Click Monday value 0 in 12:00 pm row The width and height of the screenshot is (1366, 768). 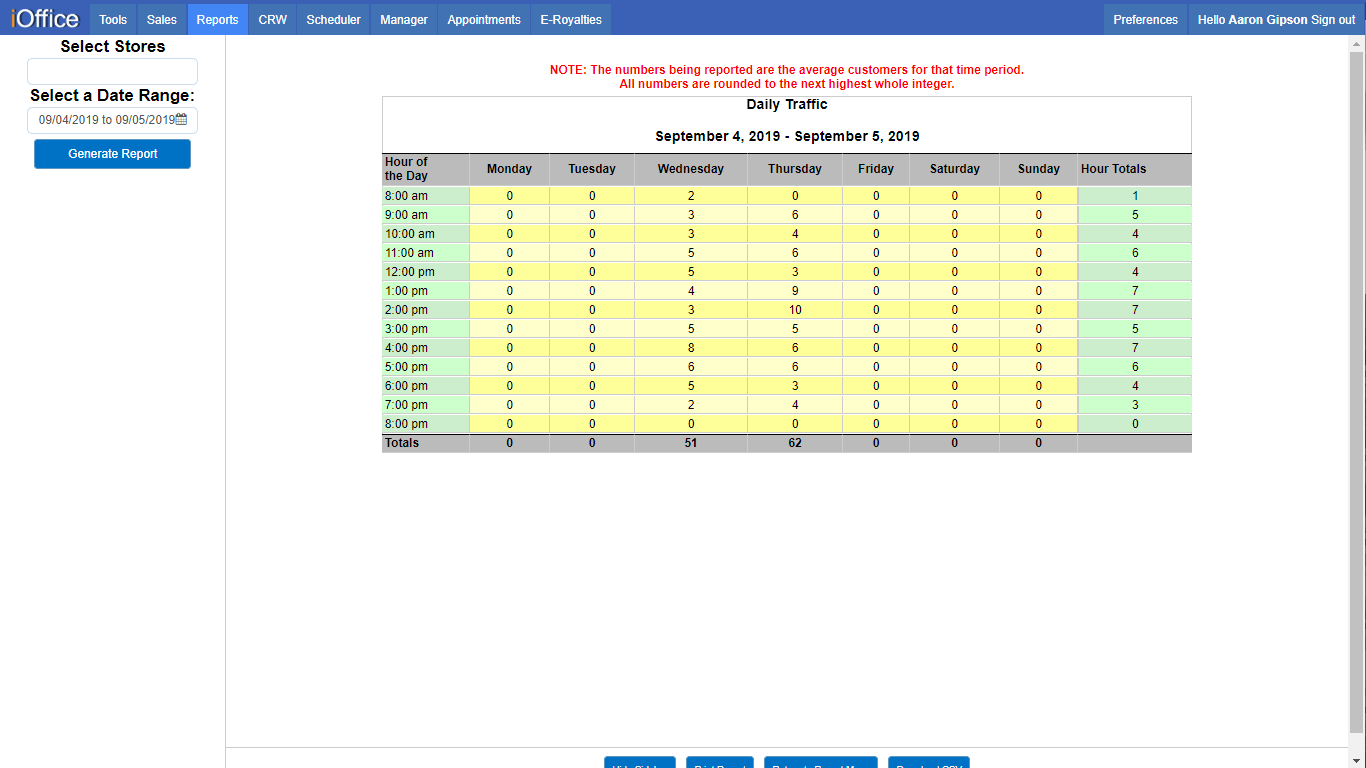tap(509, 272)
